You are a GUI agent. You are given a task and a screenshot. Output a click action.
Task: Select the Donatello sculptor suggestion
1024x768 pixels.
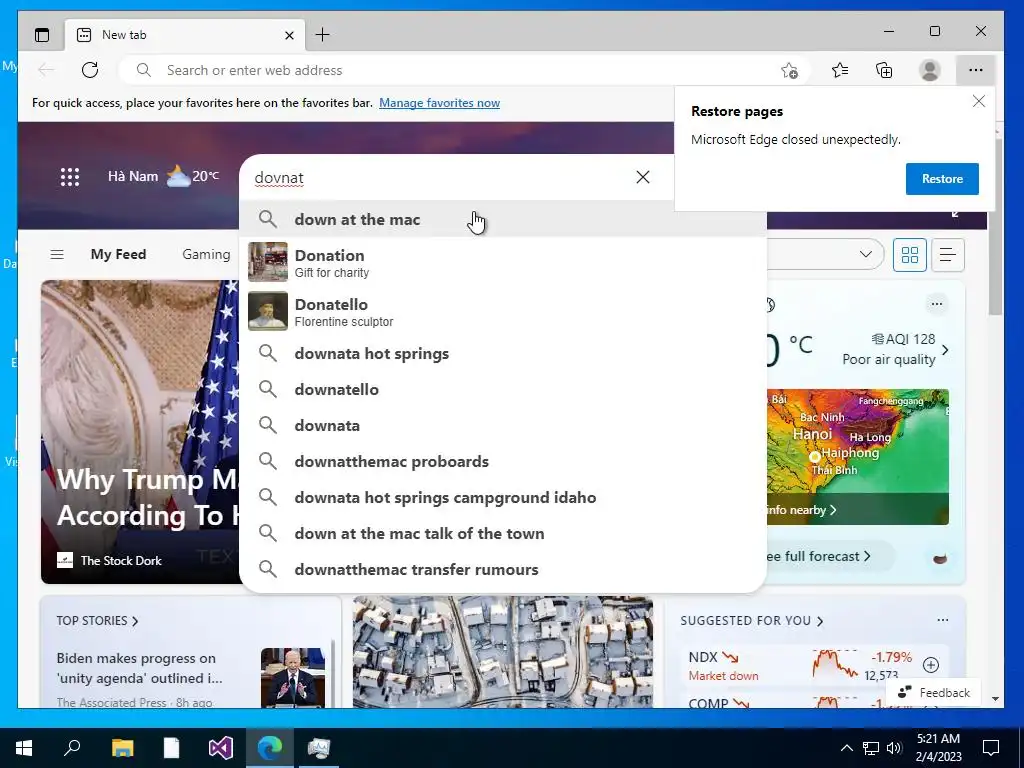503,312
